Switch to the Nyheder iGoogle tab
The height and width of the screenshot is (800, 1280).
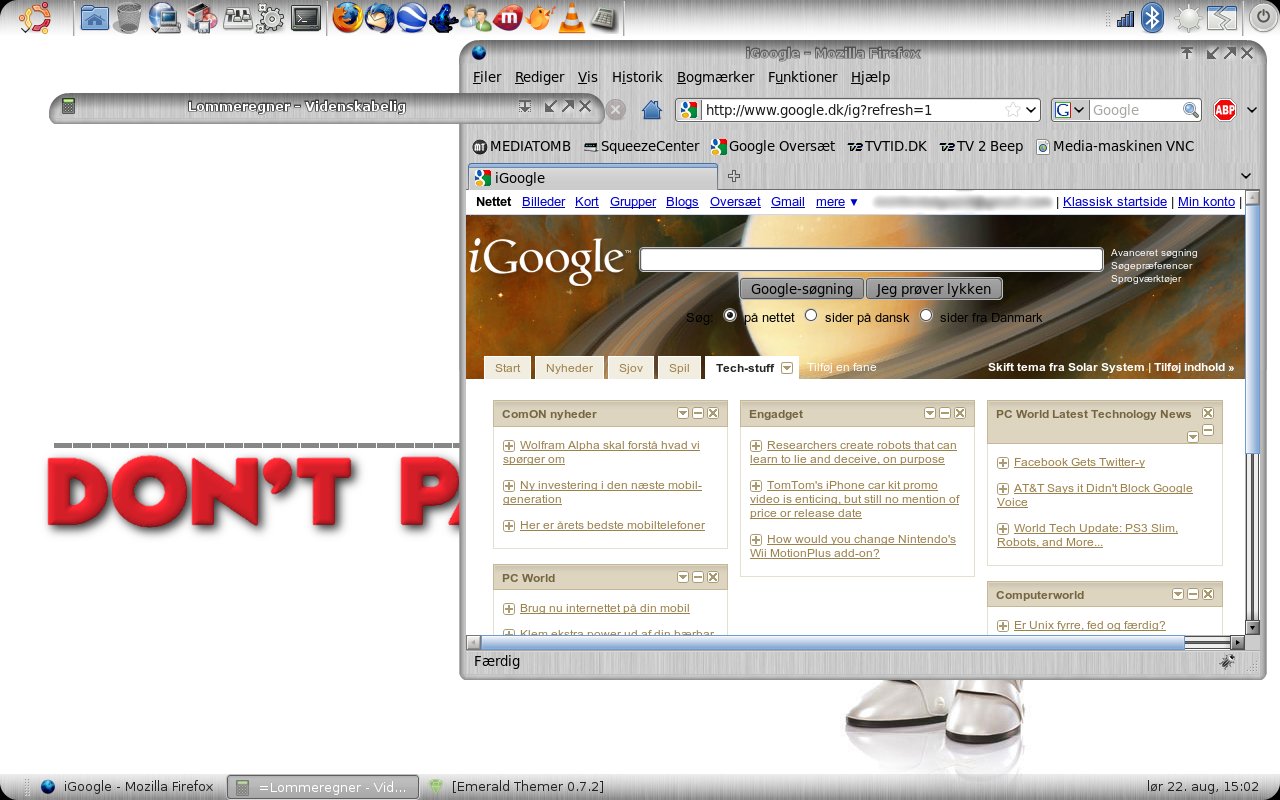click(x=569, y=368)
